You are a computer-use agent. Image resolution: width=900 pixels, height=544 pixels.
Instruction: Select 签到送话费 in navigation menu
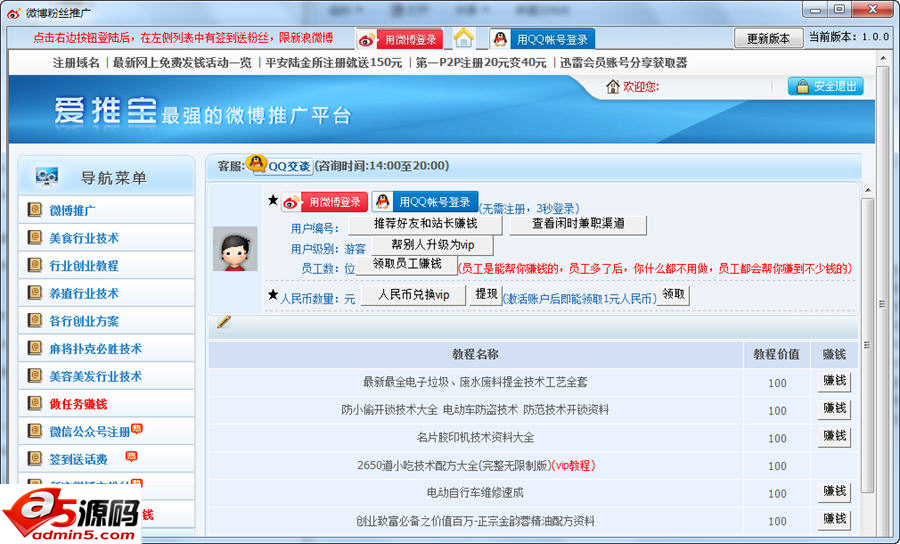pos(78,459)
